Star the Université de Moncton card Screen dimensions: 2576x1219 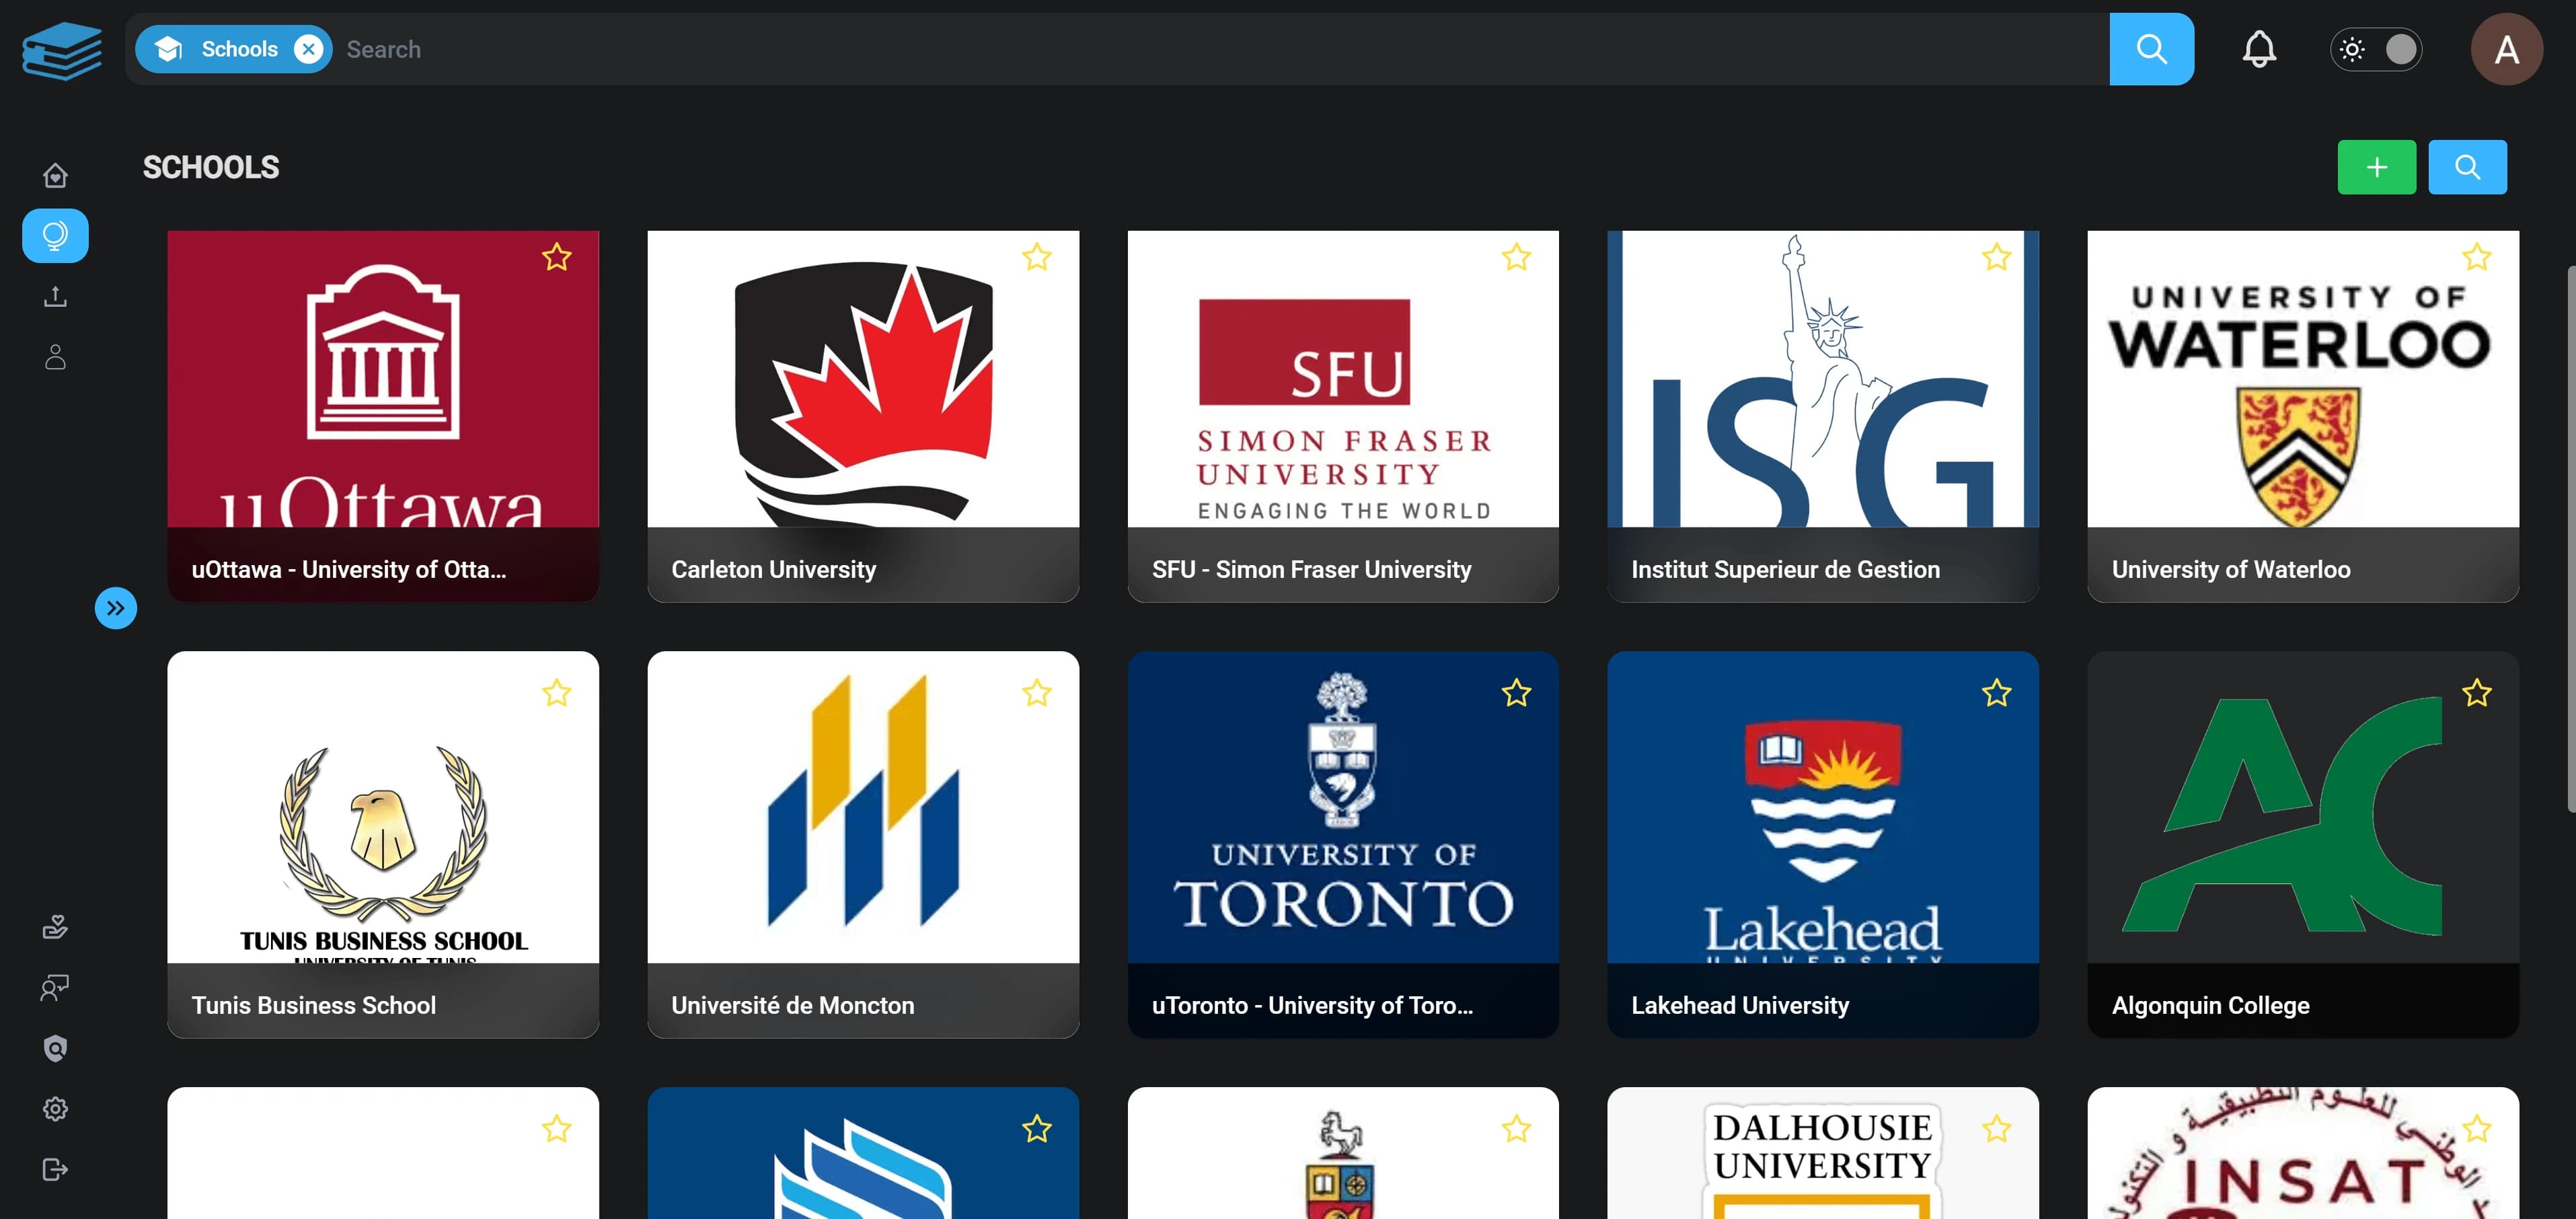pos(1037,693)
